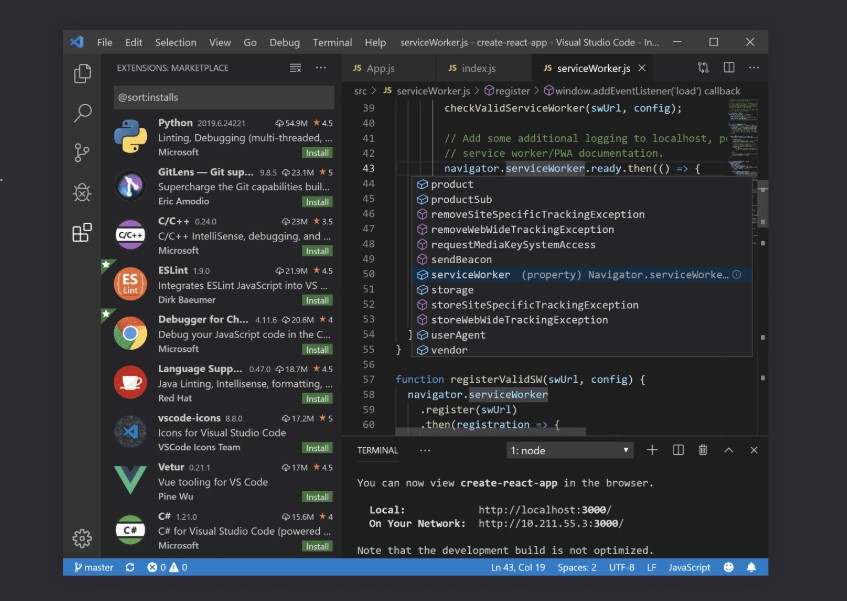Open the View menu
The image size is (847, 601).
point(220,42)
